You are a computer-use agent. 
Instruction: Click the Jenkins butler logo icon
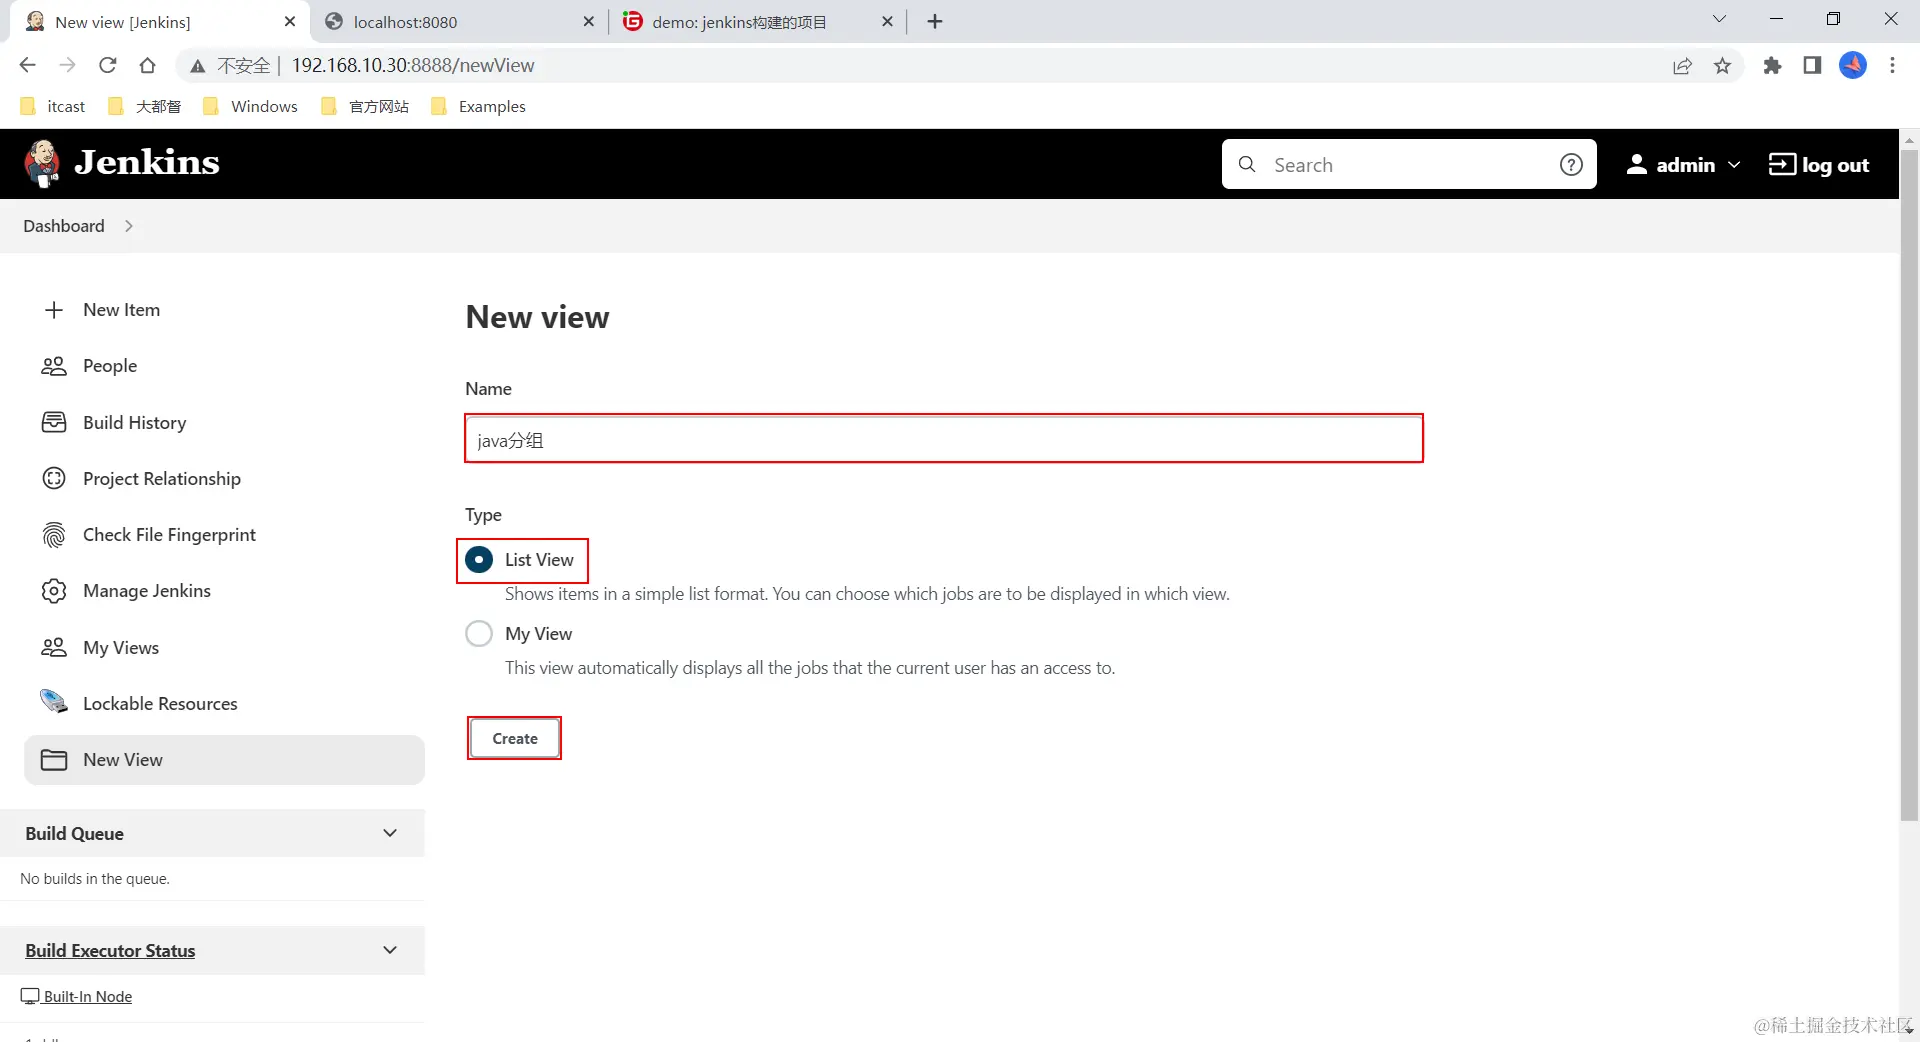click(42, 163)
